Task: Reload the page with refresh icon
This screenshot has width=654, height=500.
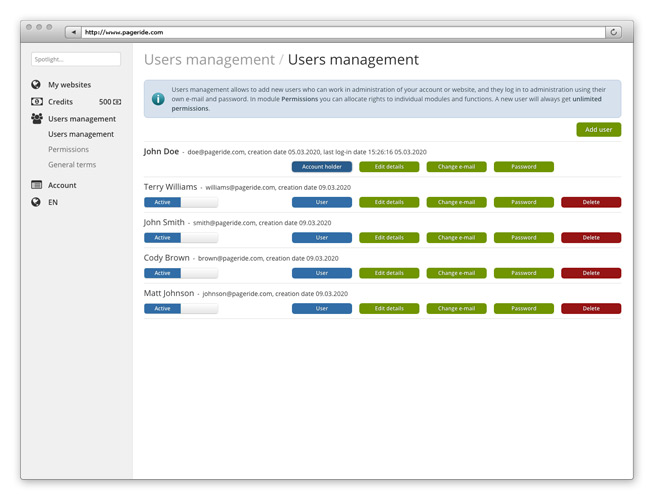Action: tap(613, 32)
